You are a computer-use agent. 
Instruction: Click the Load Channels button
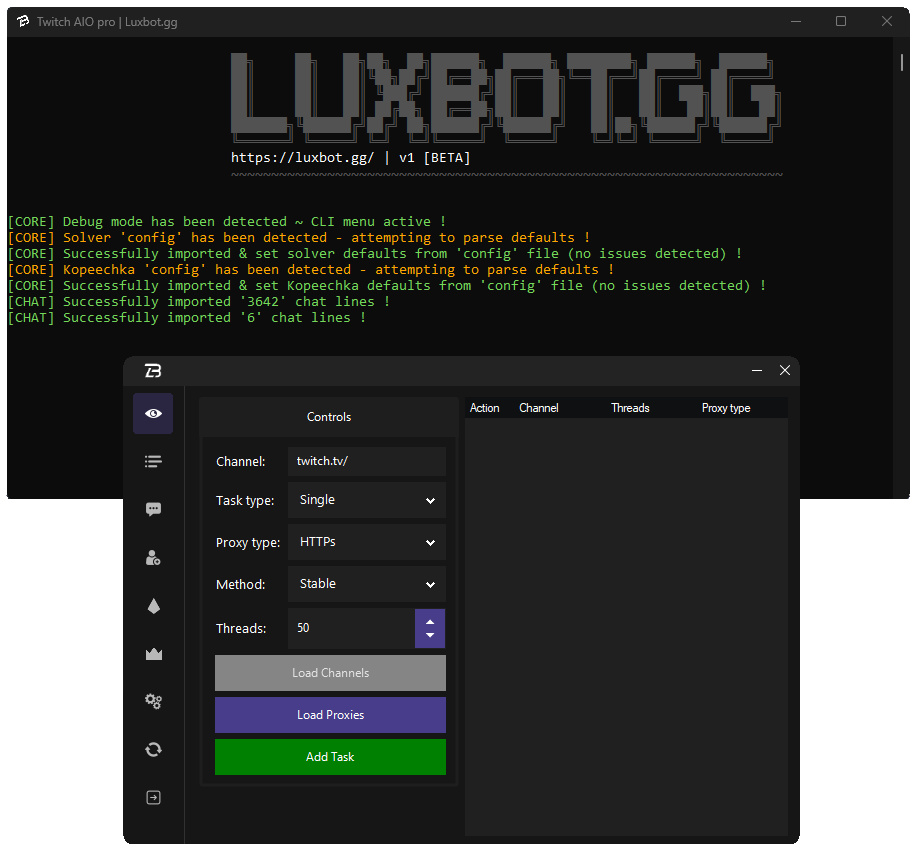pyautogui.click(x=330, y=673)
